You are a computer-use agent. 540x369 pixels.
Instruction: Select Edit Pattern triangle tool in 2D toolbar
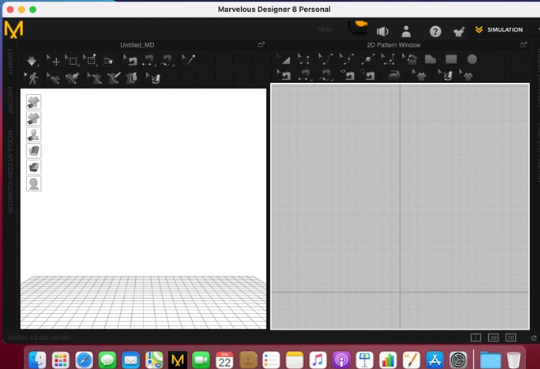point(283,60)
